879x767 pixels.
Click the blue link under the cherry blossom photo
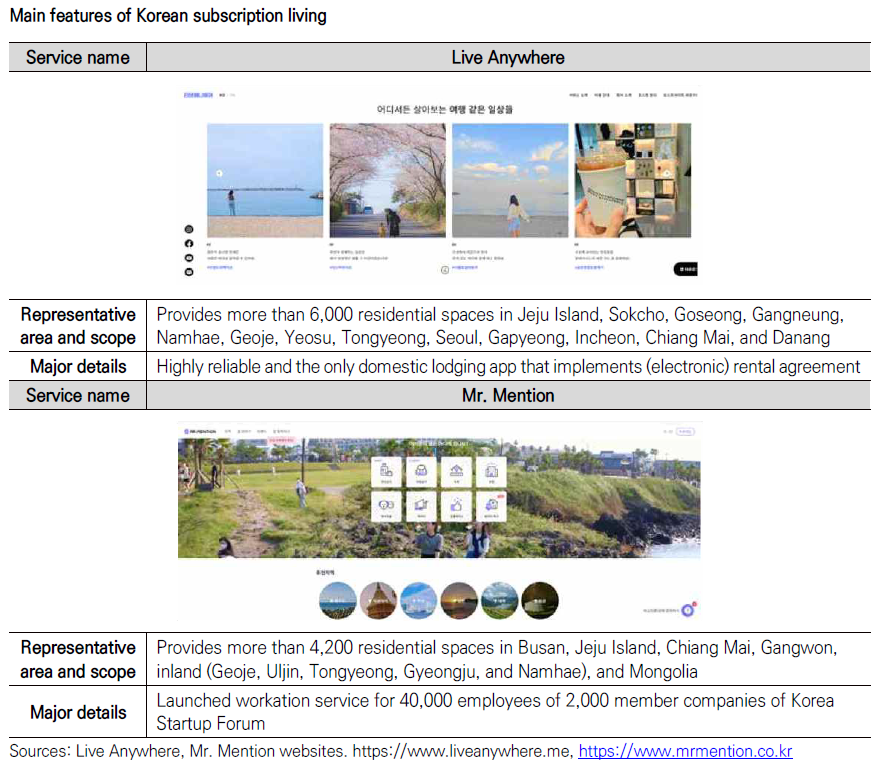[341, 268]
